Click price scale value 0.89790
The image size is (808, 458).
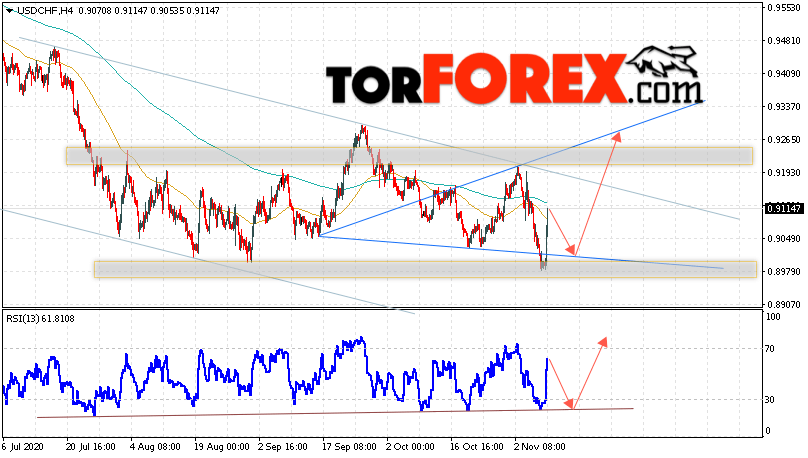784,272
